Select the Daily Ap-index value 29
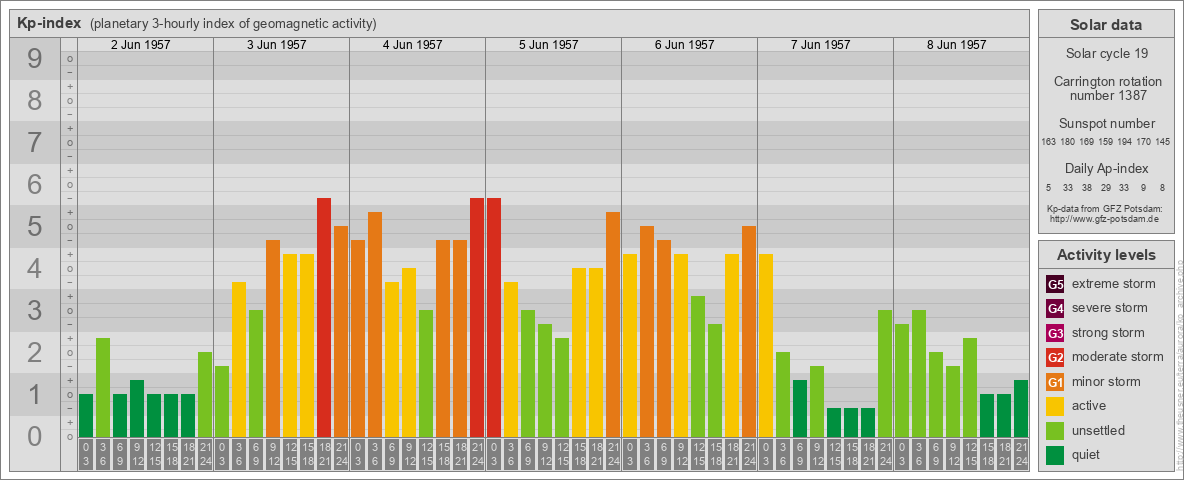The height and width of the screenshot is (480, 1184). pyautogui.click(x=1105, y=187)
